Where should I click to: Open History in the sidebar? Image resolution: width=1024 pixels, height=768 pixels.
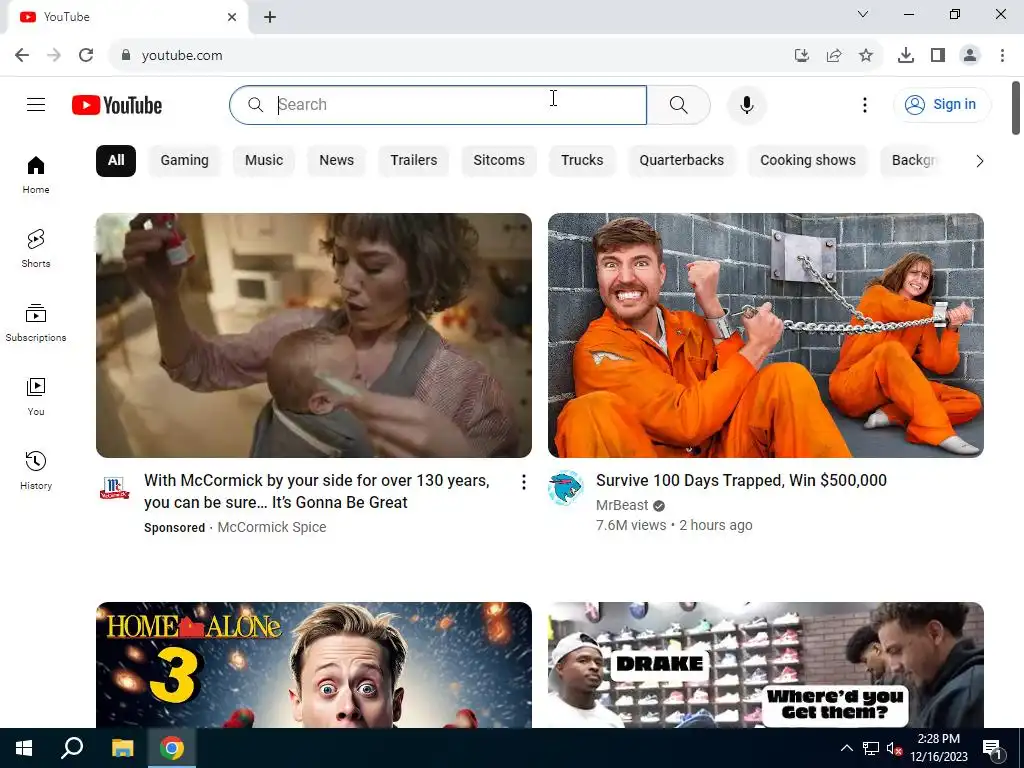coord(36,470)
